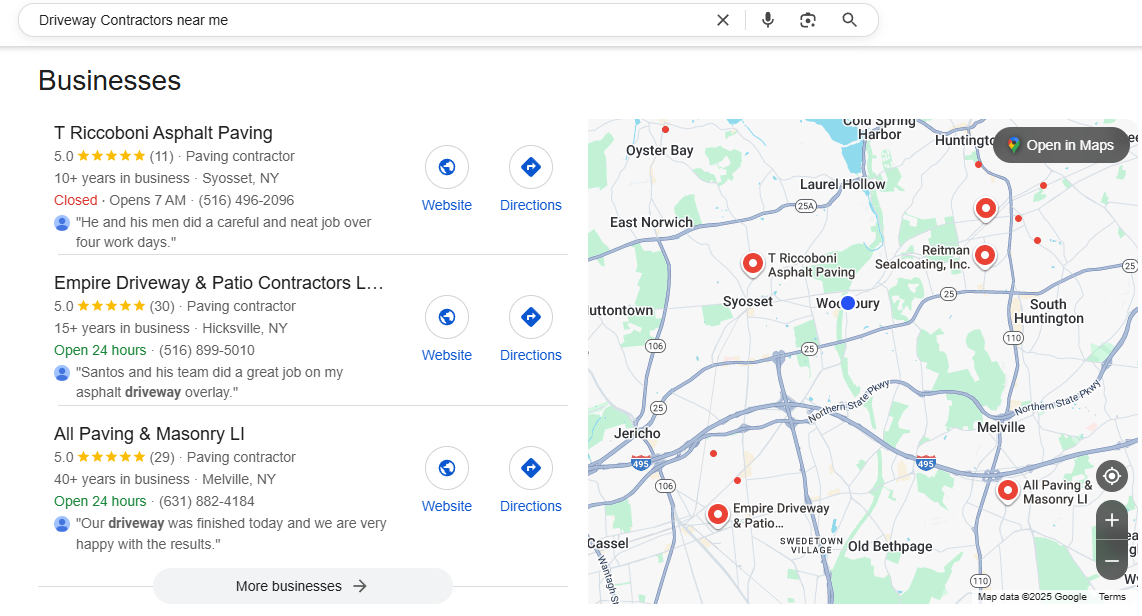1142x616 pixels.
Task: Select Reitman Sealcoating map pin
Action: tap(985, 255)
